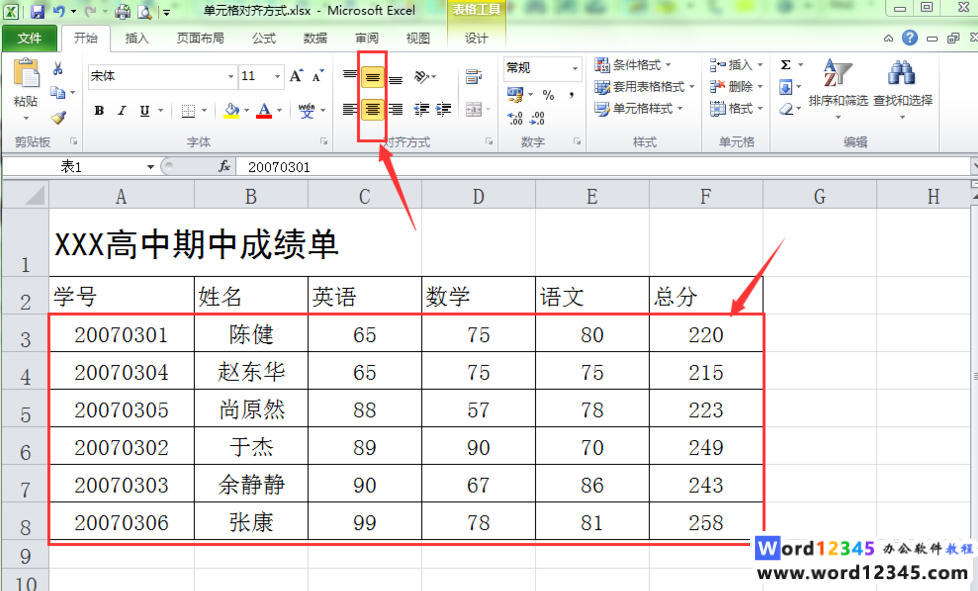Increase font size with the large A icon

tap(296, 76)
